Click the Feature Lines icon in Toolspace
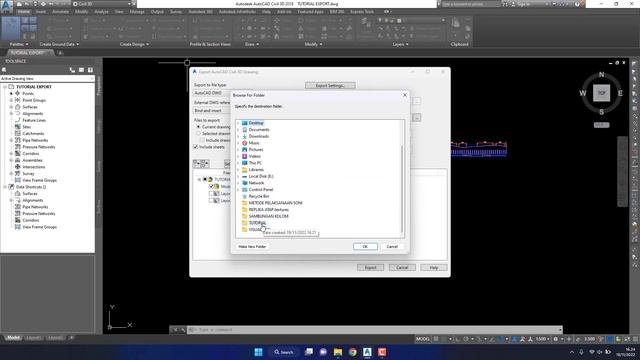The height and width of the screenshot is (360, 640). [18, 120]
